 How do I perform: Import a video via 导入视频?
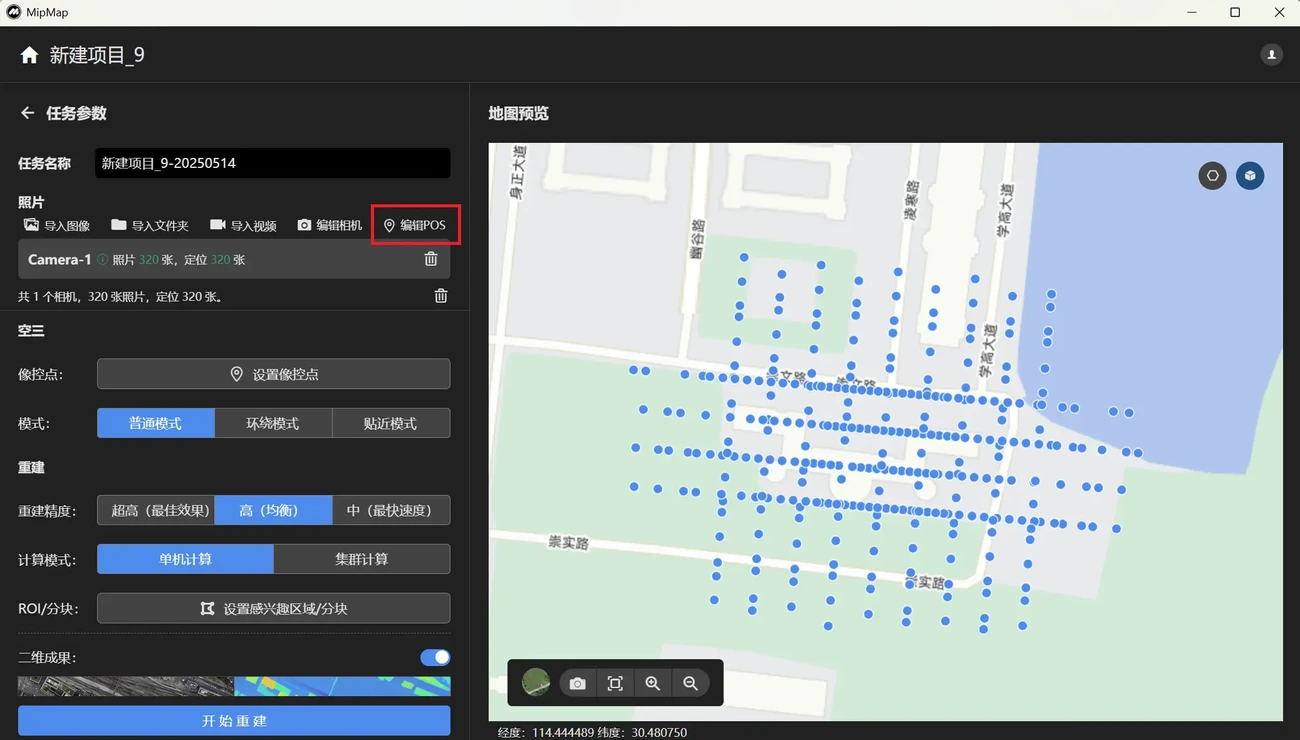coord(243,225)
